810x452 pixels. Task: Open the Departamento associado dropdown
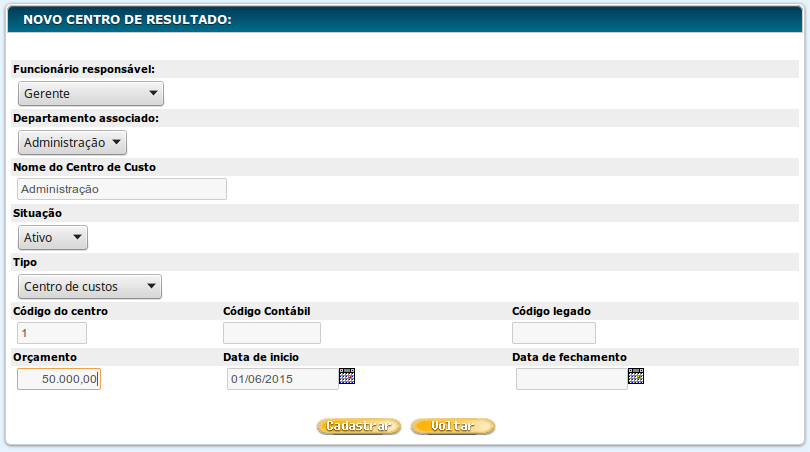click(73, 142)
